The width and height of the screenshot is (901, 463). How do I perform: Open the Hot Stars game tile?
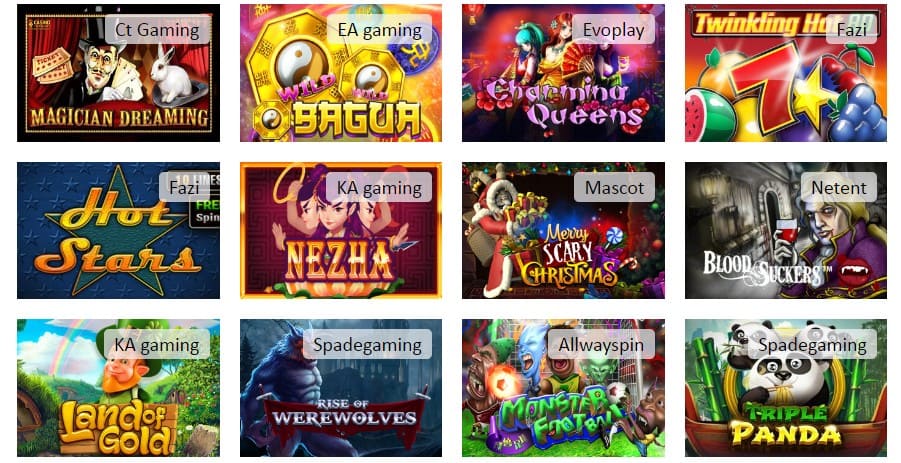point(118,230)
